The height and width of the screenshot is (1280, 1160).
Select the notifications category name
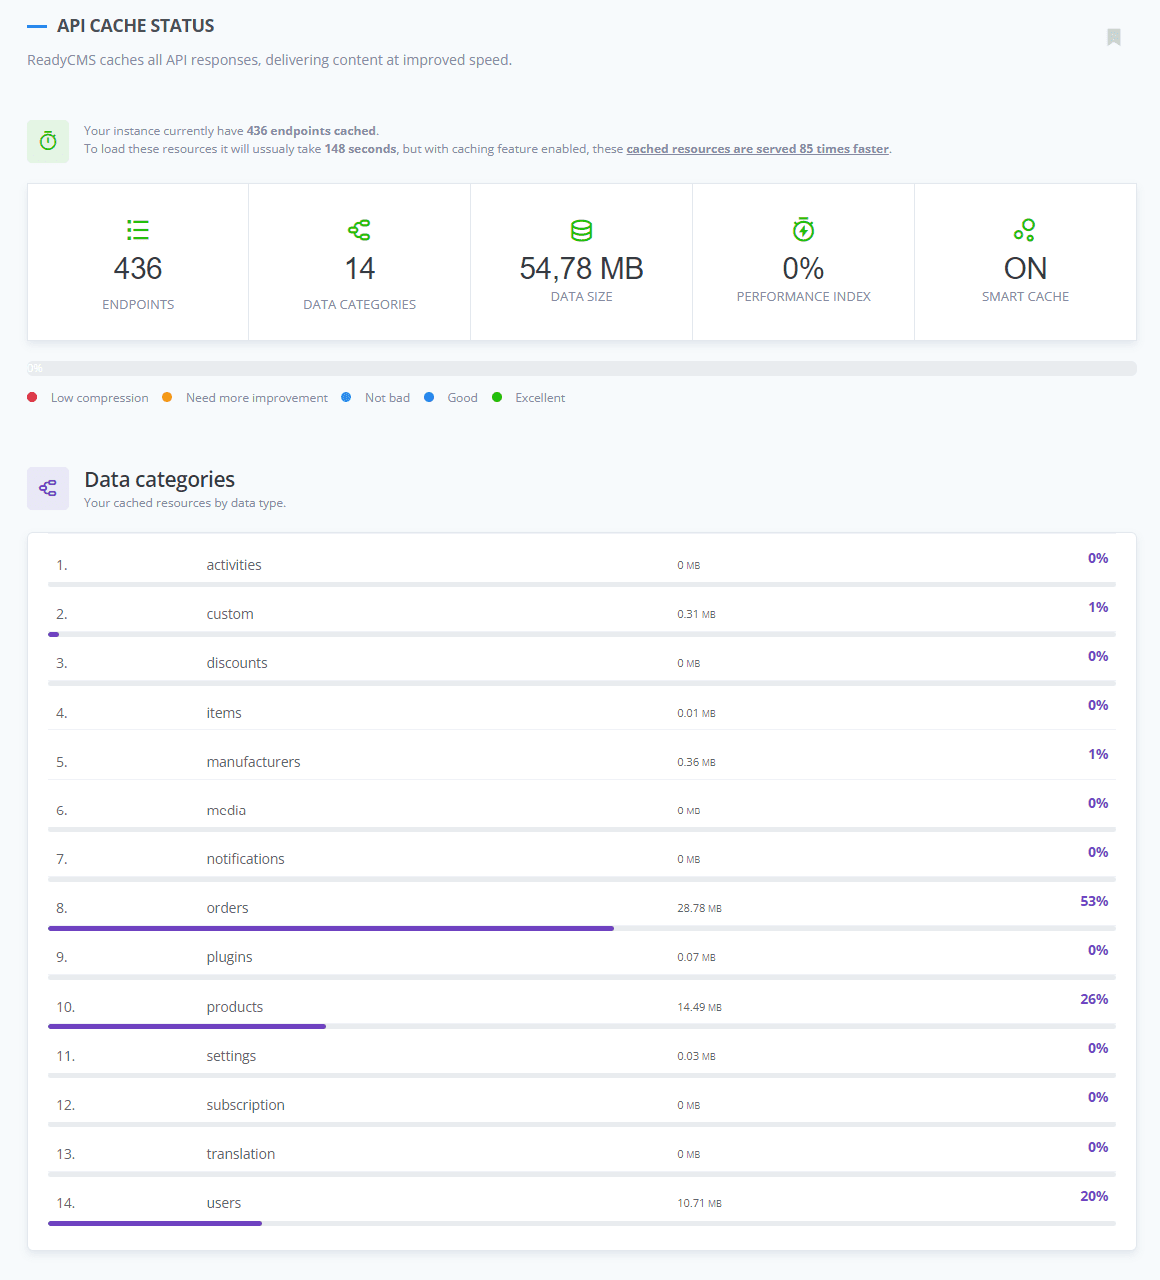tap(245, 859)
